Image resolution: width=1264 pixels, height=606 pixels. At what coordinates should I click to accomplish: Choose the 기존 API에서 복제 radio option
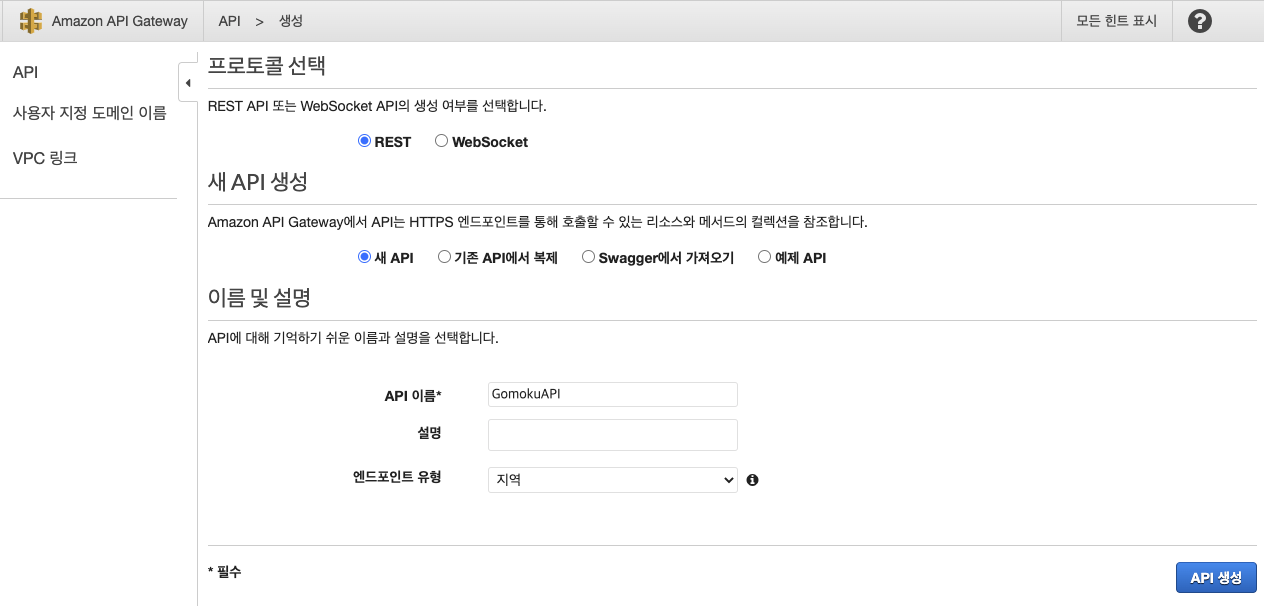pos(444,257)
